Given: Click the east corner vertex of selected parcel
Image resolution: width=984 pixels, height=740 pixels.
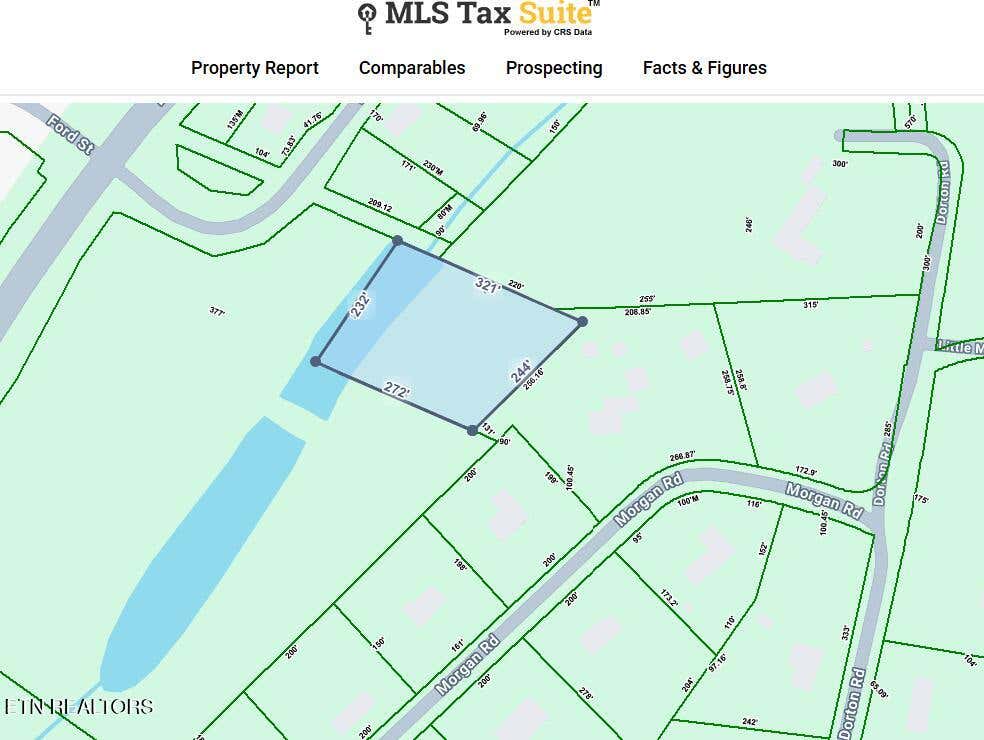Looking at the screenshot, I should [582, 321].
